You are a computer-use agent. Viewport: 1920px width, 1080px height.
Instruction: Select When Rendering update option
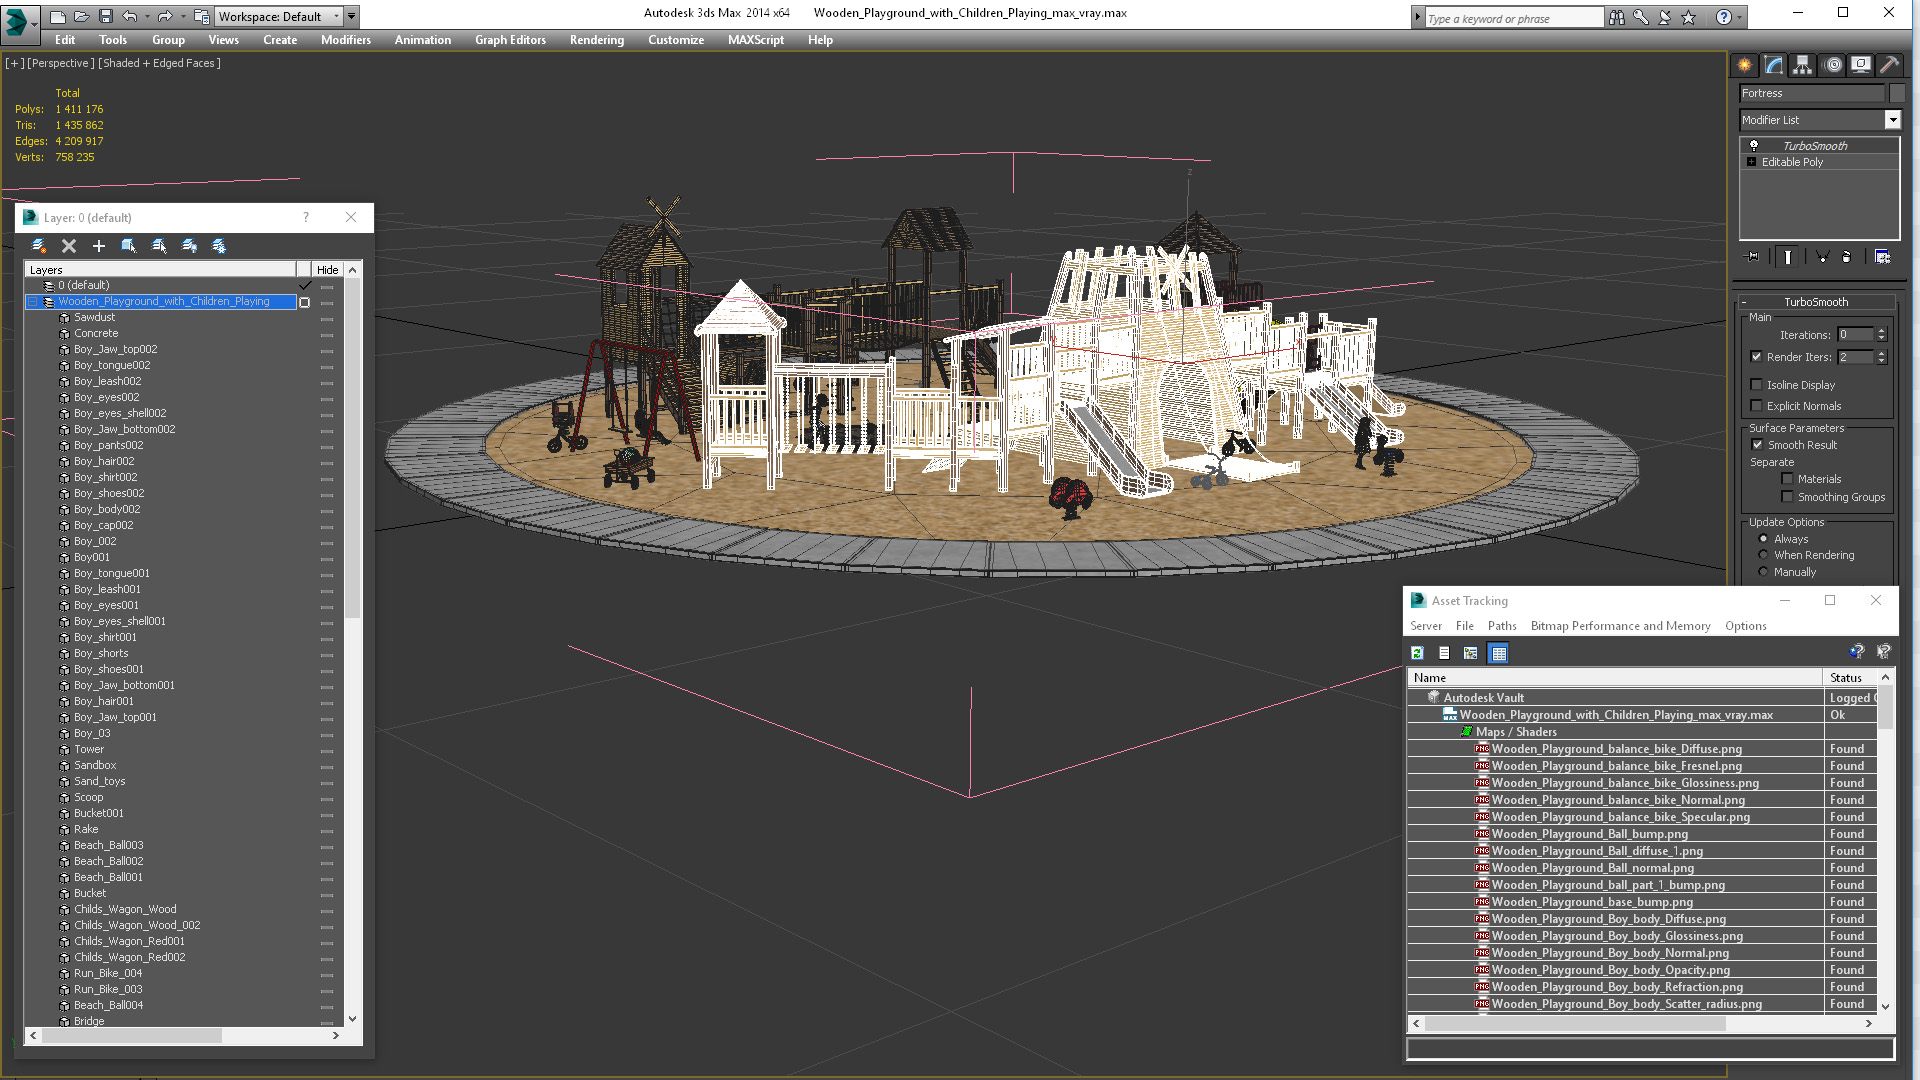click(1763, 555)
